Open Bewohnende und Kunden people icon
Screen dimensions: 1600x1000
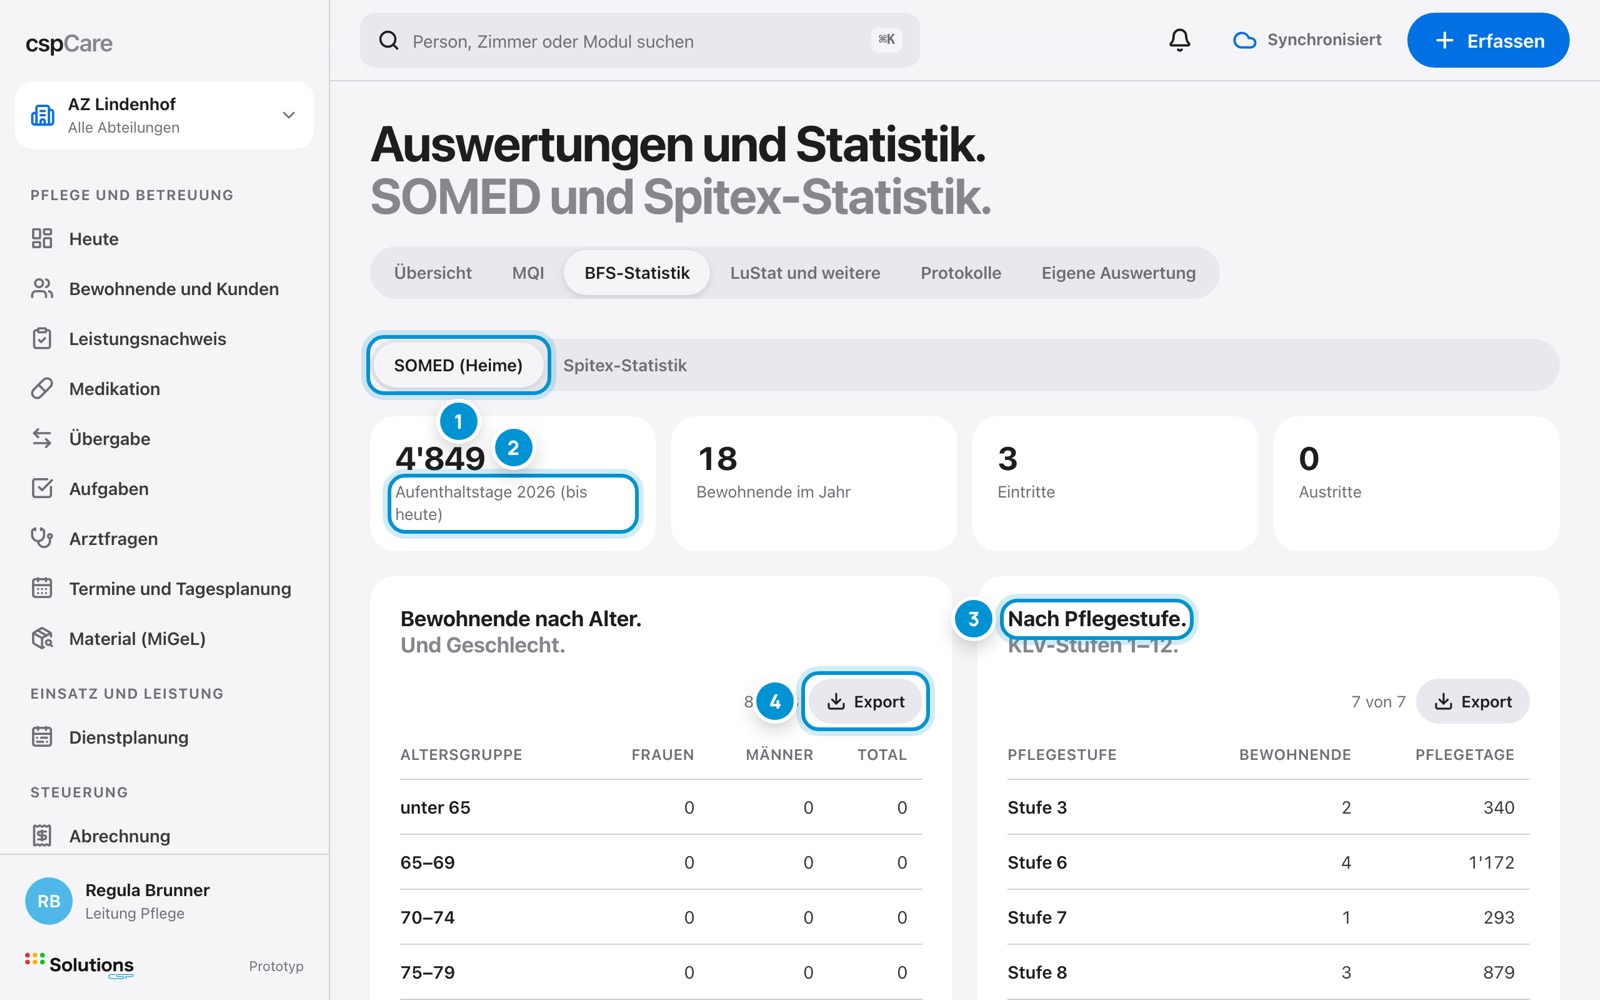click(x=42, y=288)
